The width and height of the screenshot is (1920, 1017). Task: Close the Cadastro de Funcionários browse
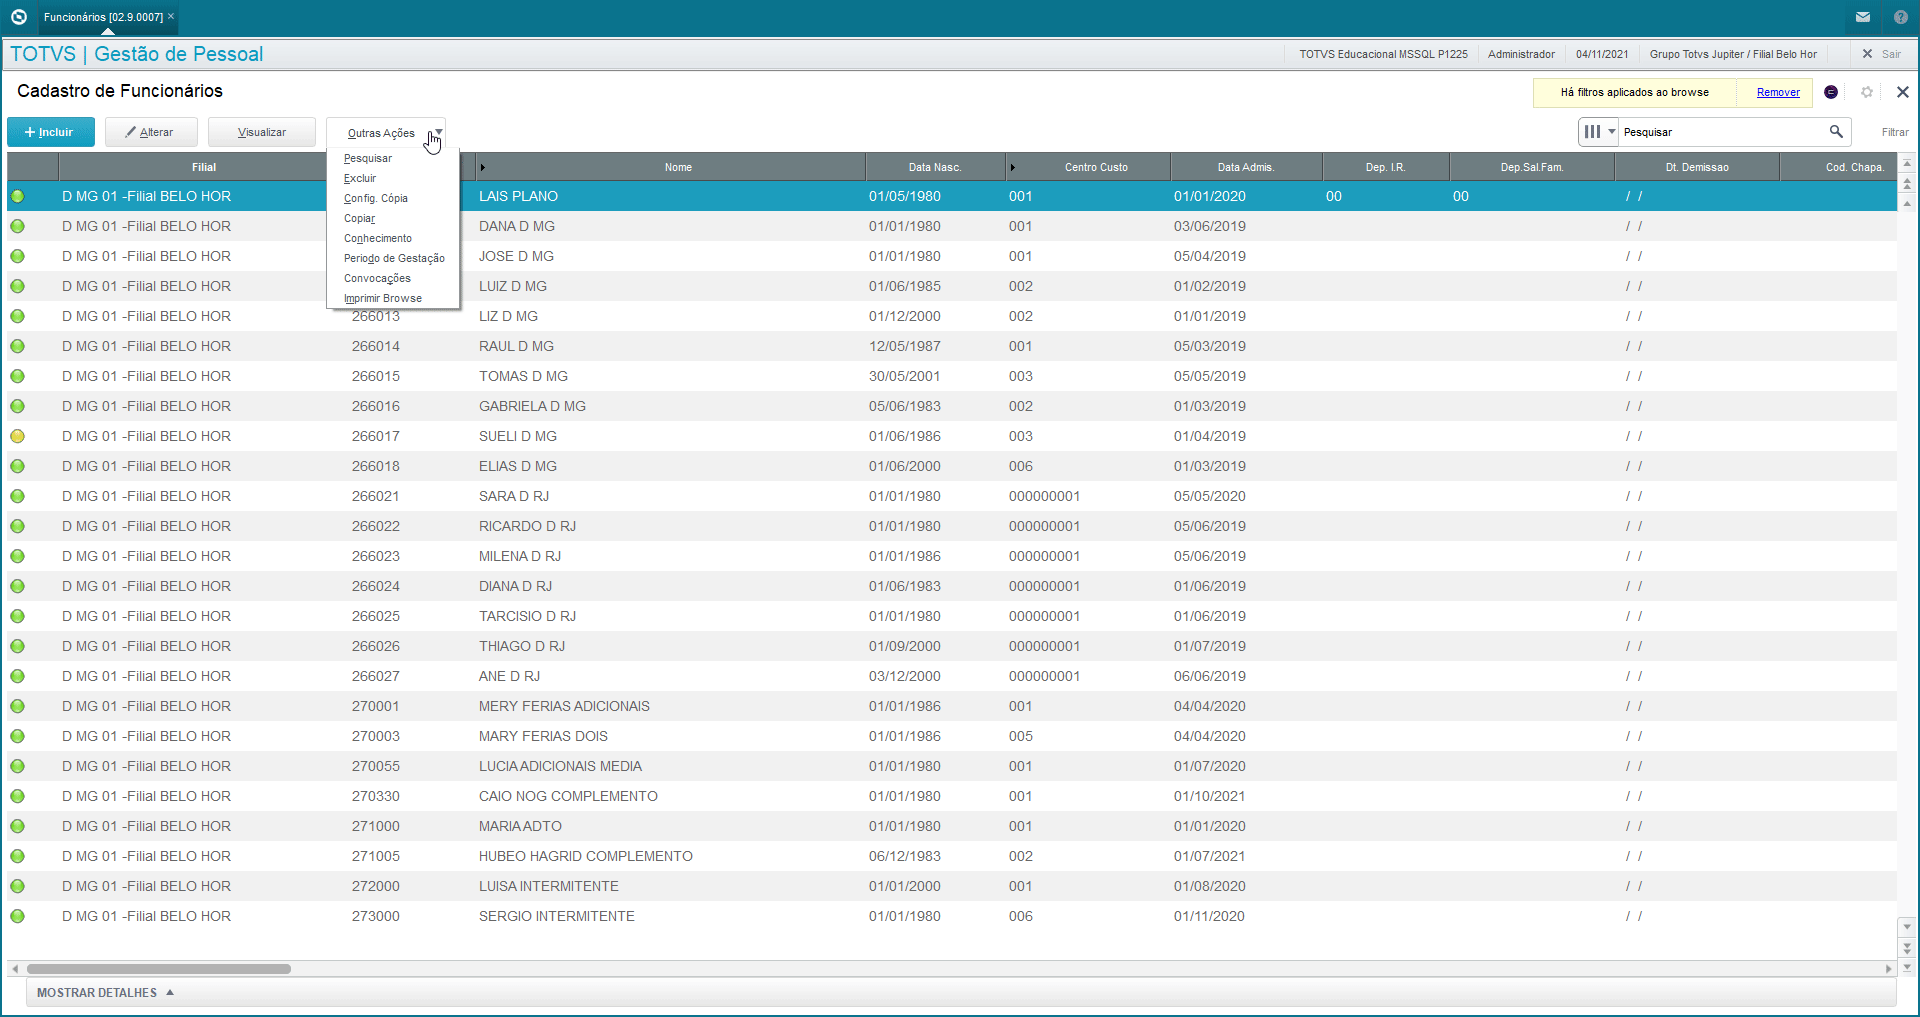click(1903, 92)
